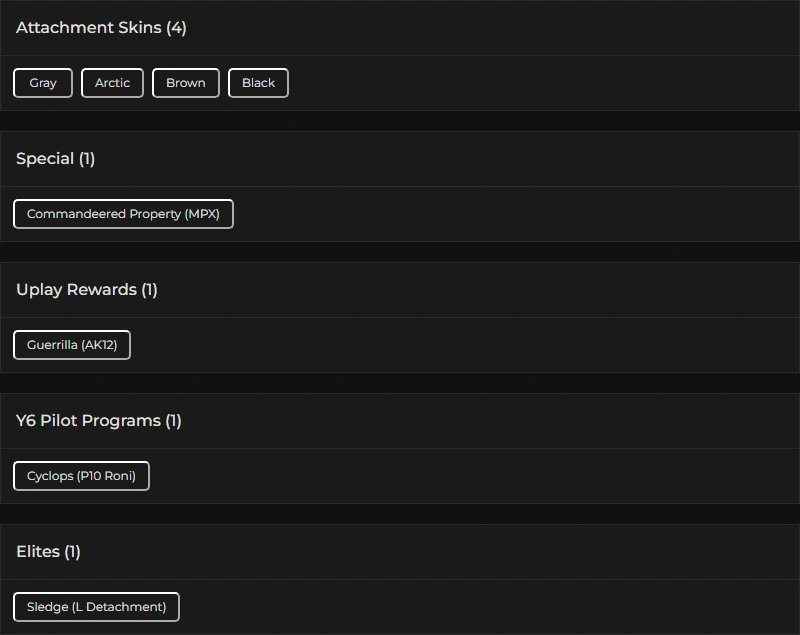Click empty row space right of Black button
This screenshot has height=635, width=800.
[544, 83]
